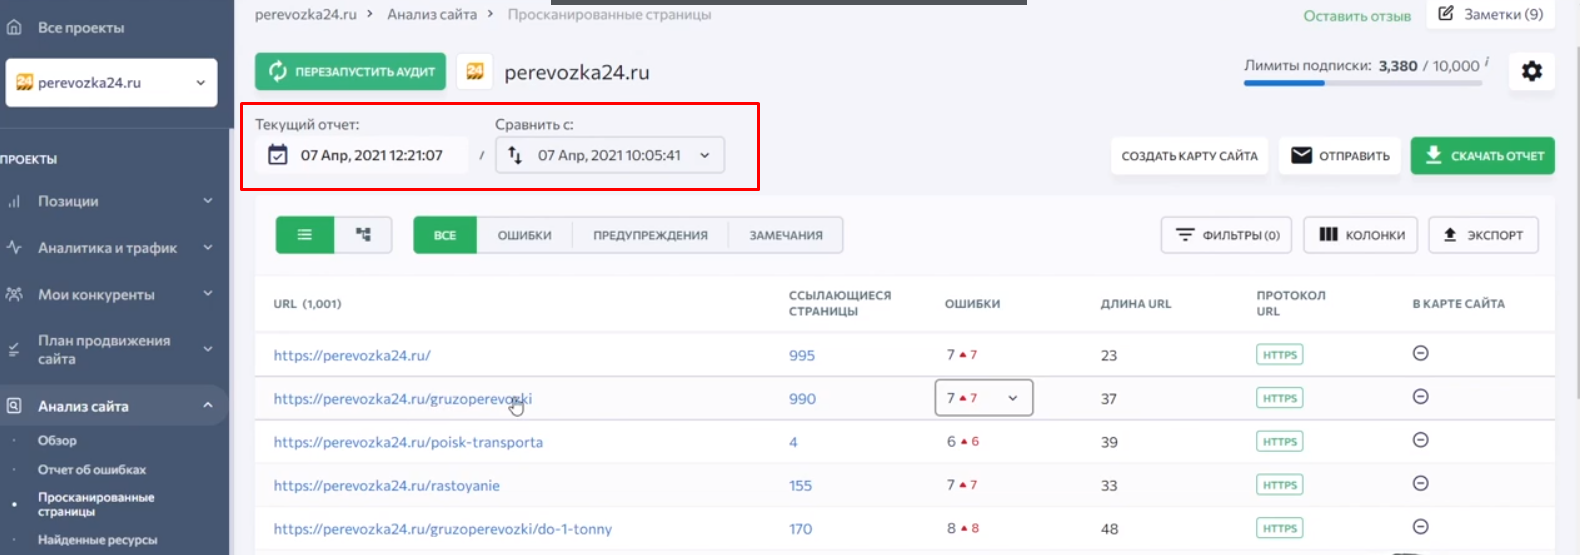Open ФИЛЬТРЫ (0) button
Screen dimensions: 1580x555
1227,235
